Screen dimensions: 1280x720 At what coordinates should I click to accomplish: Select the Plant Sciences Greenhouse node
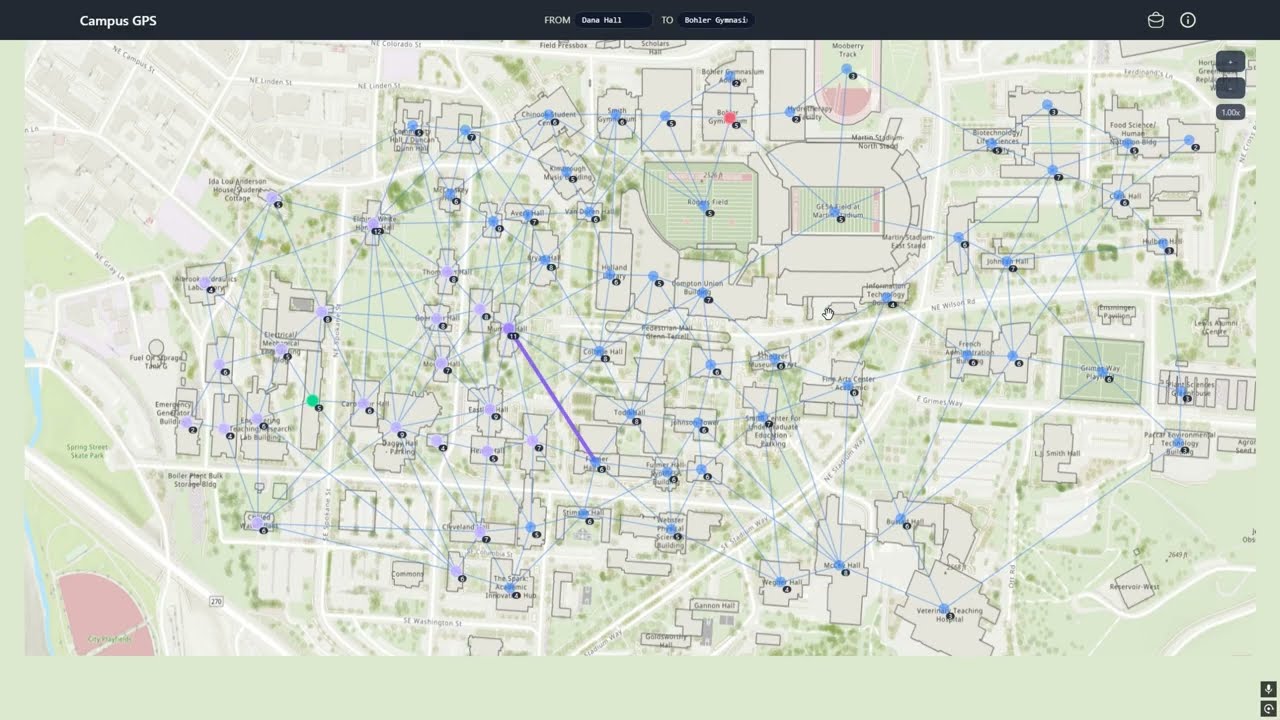(1183, 391)
